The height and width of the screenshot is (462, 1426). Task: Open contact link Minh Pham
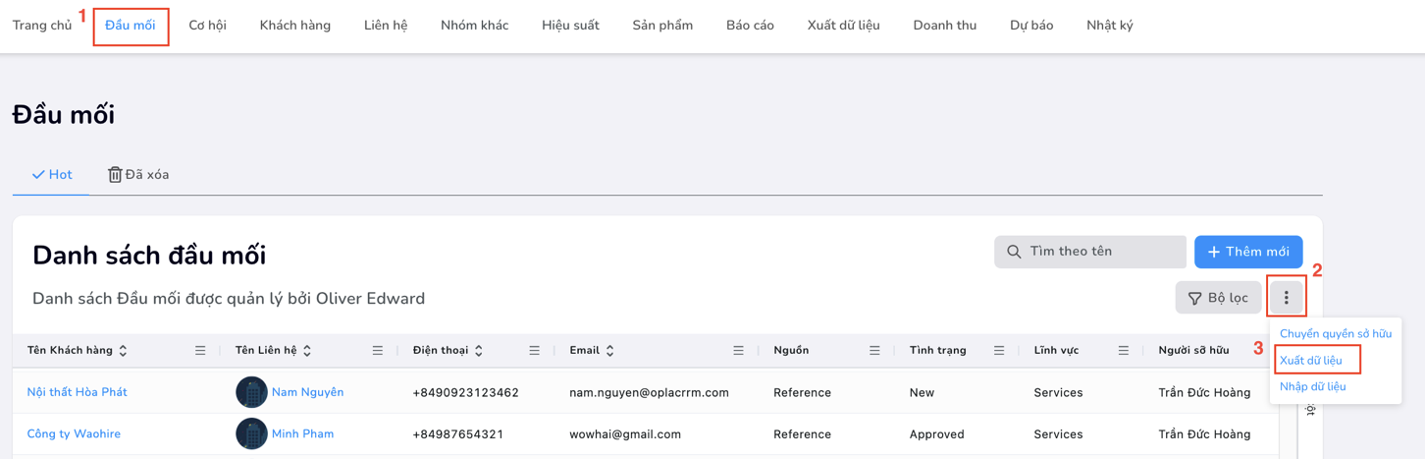[x=303, y=434]
